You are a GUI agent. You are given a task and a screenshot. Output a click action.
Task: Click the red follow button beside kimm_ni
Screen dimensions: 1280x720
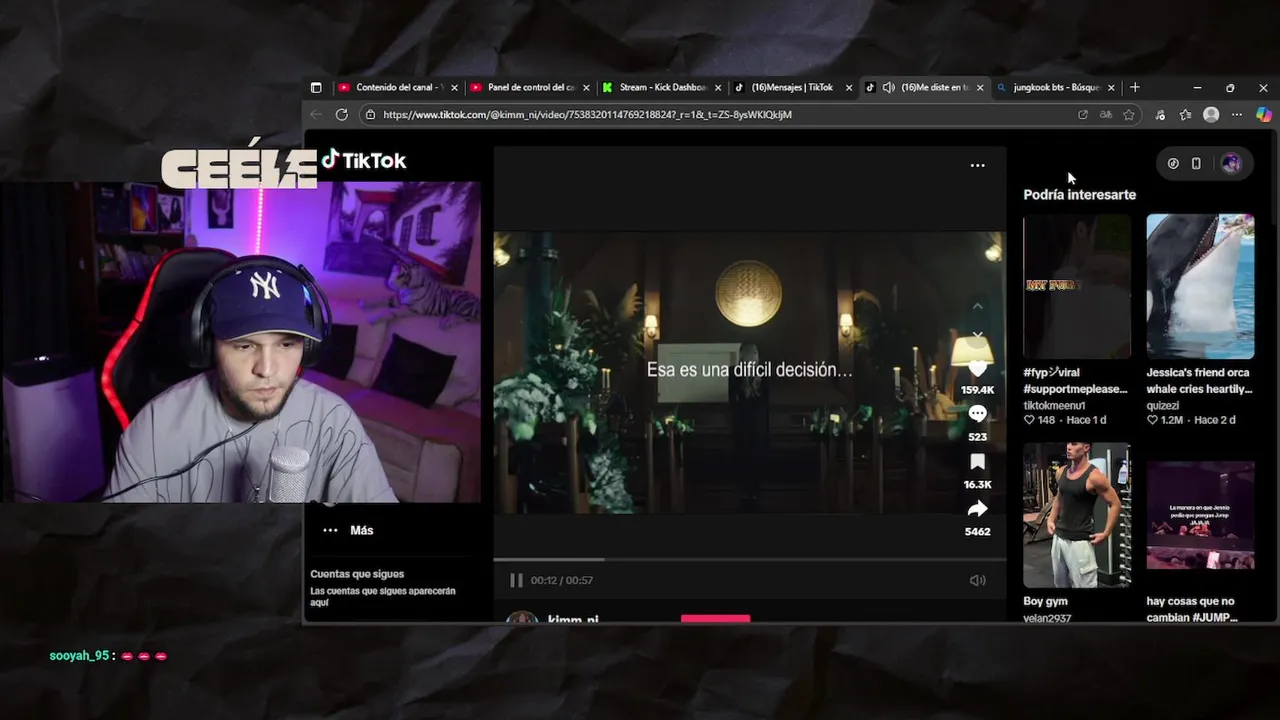point(715,620)
